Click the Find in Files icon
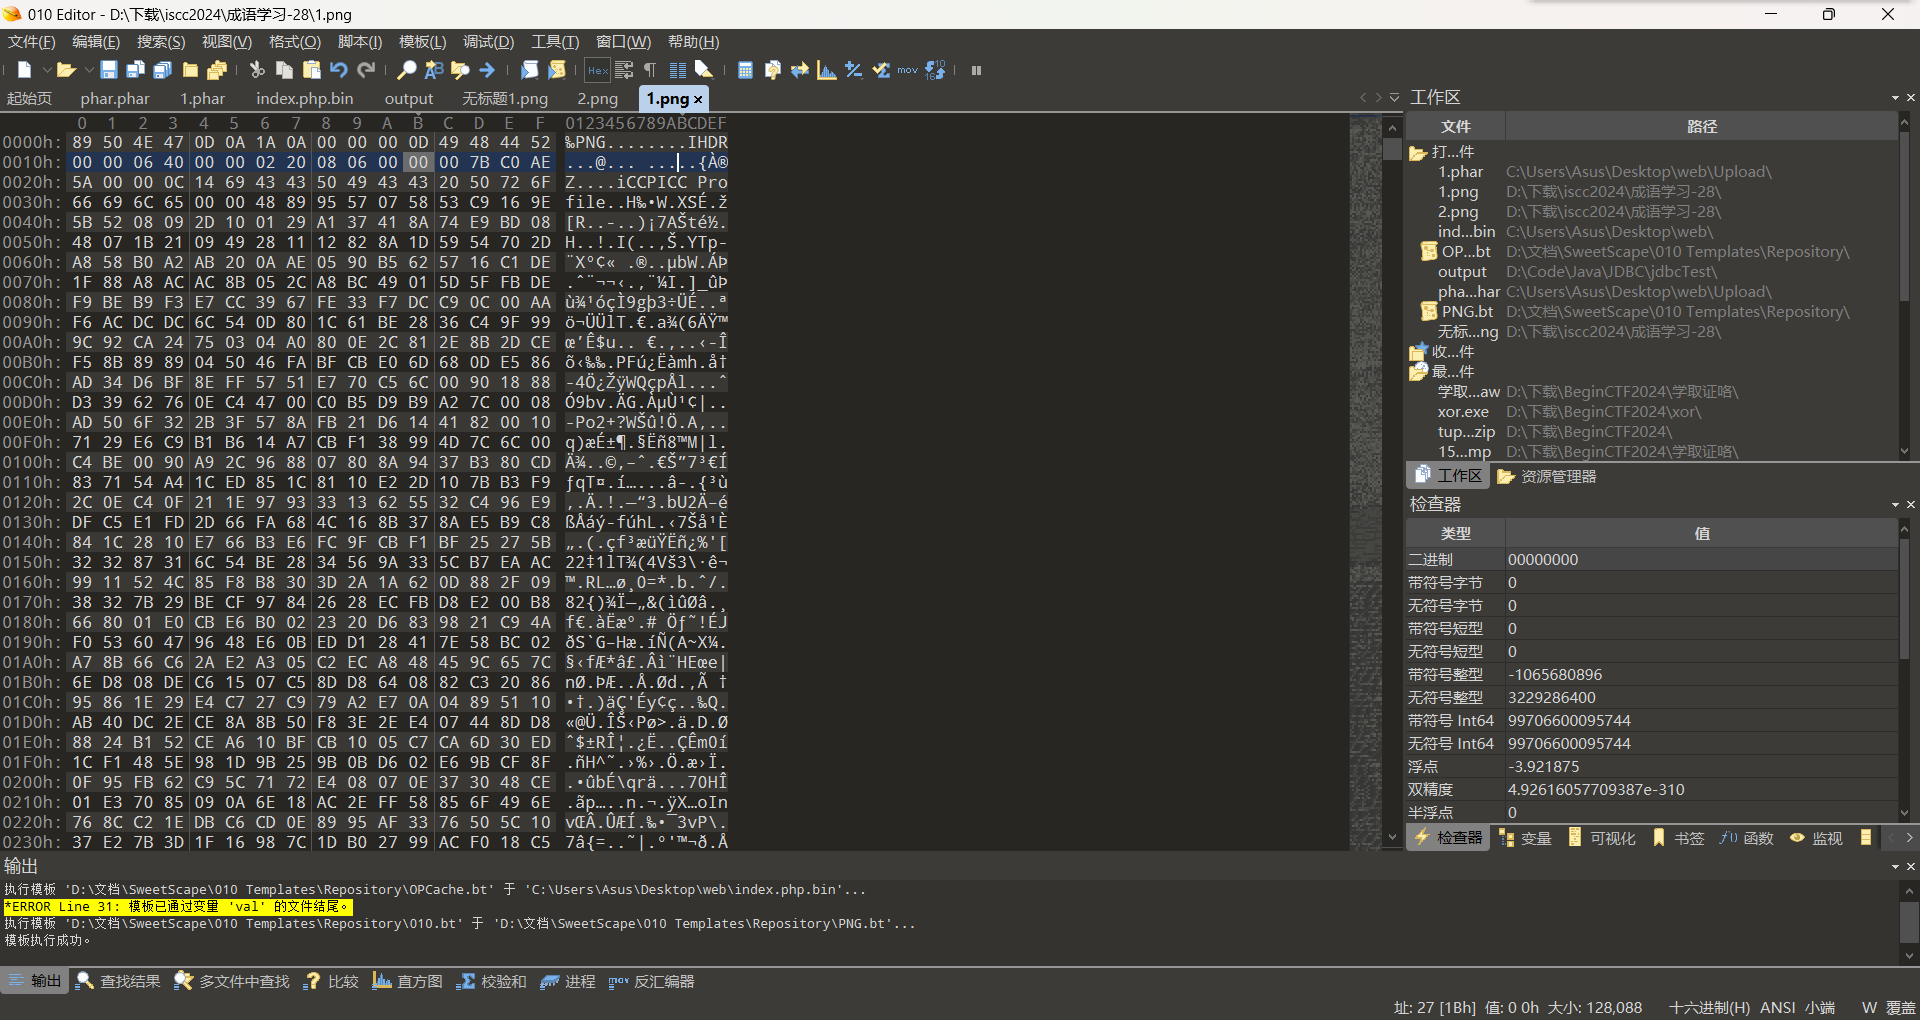The image size is (1920, 1020). tap(460, 70)
